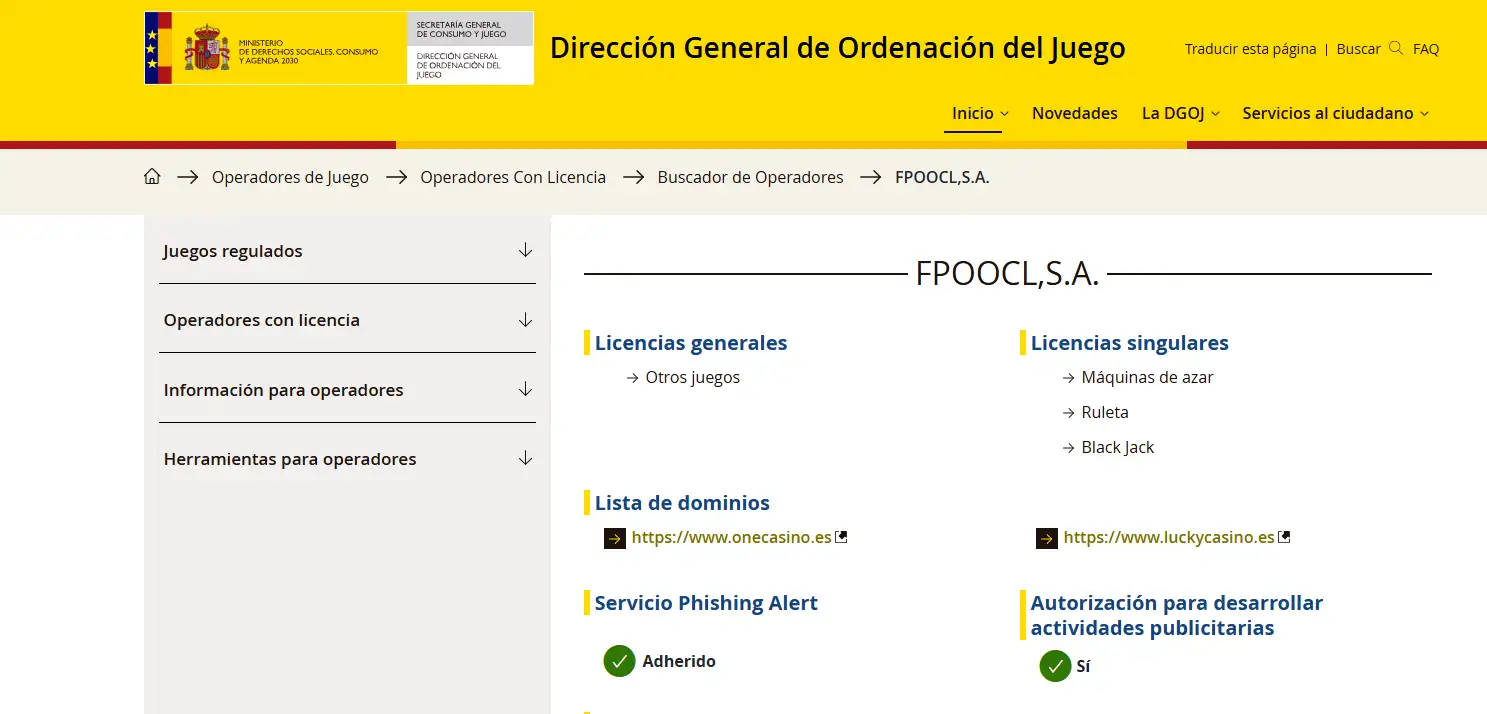Click Otros juegos license entry
Viewport: 1487px width, 714px height.
[692, 377]
